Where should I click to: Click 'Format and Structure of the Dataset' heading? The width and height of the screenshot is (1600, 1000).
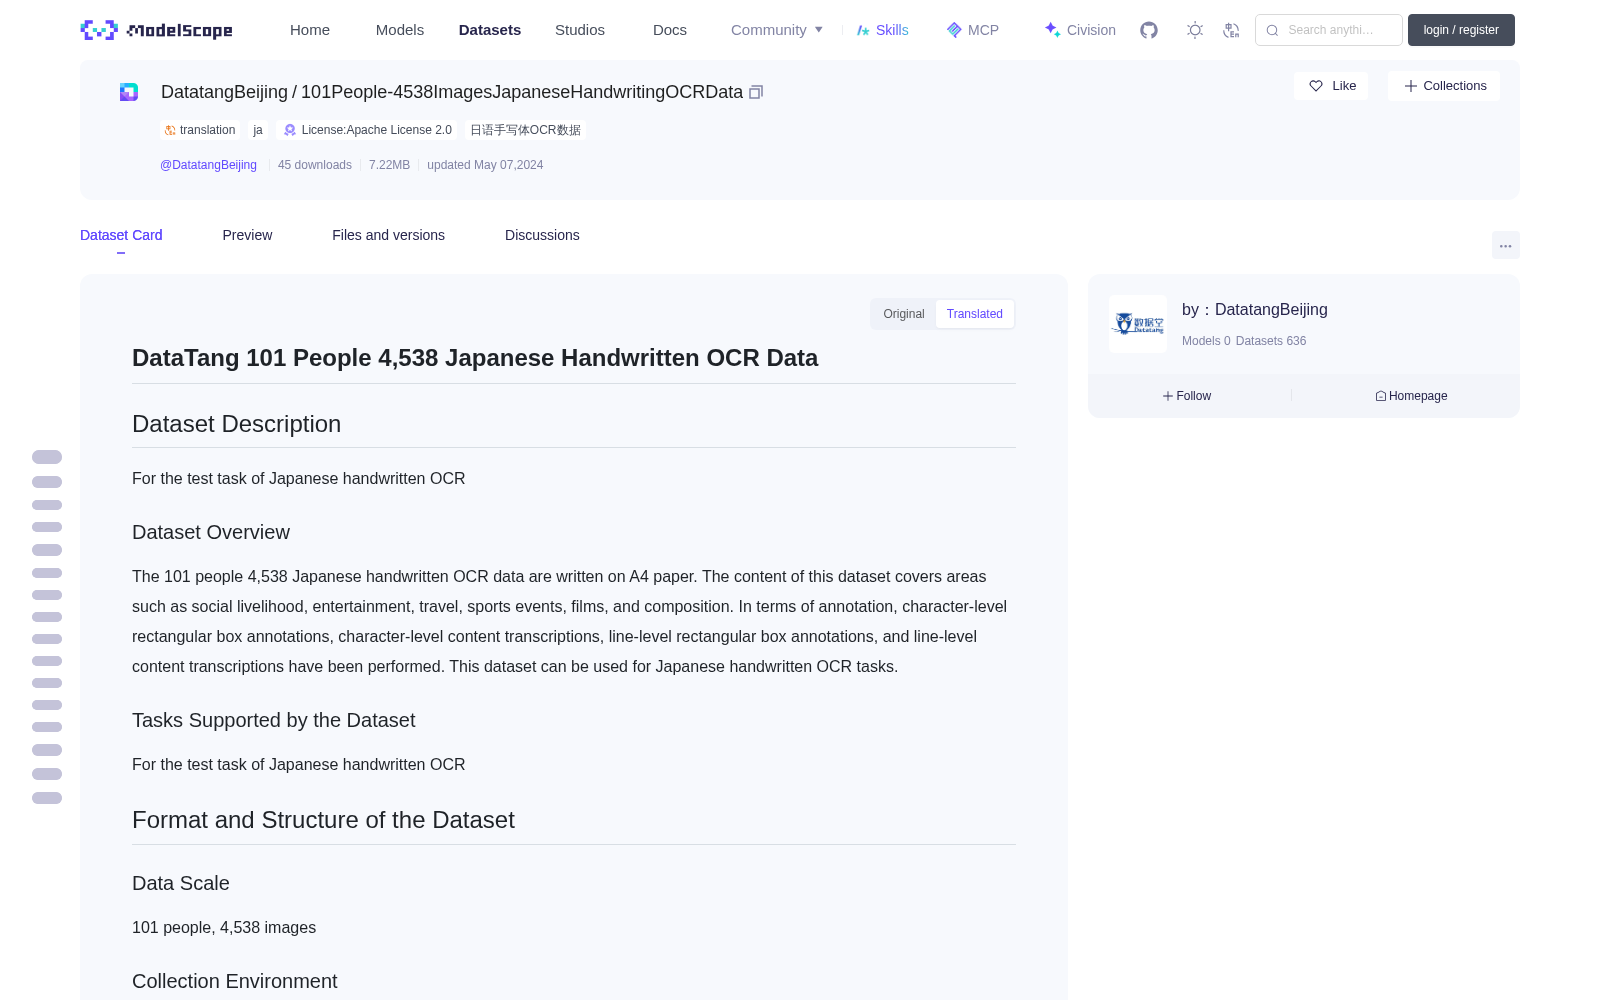323,820
